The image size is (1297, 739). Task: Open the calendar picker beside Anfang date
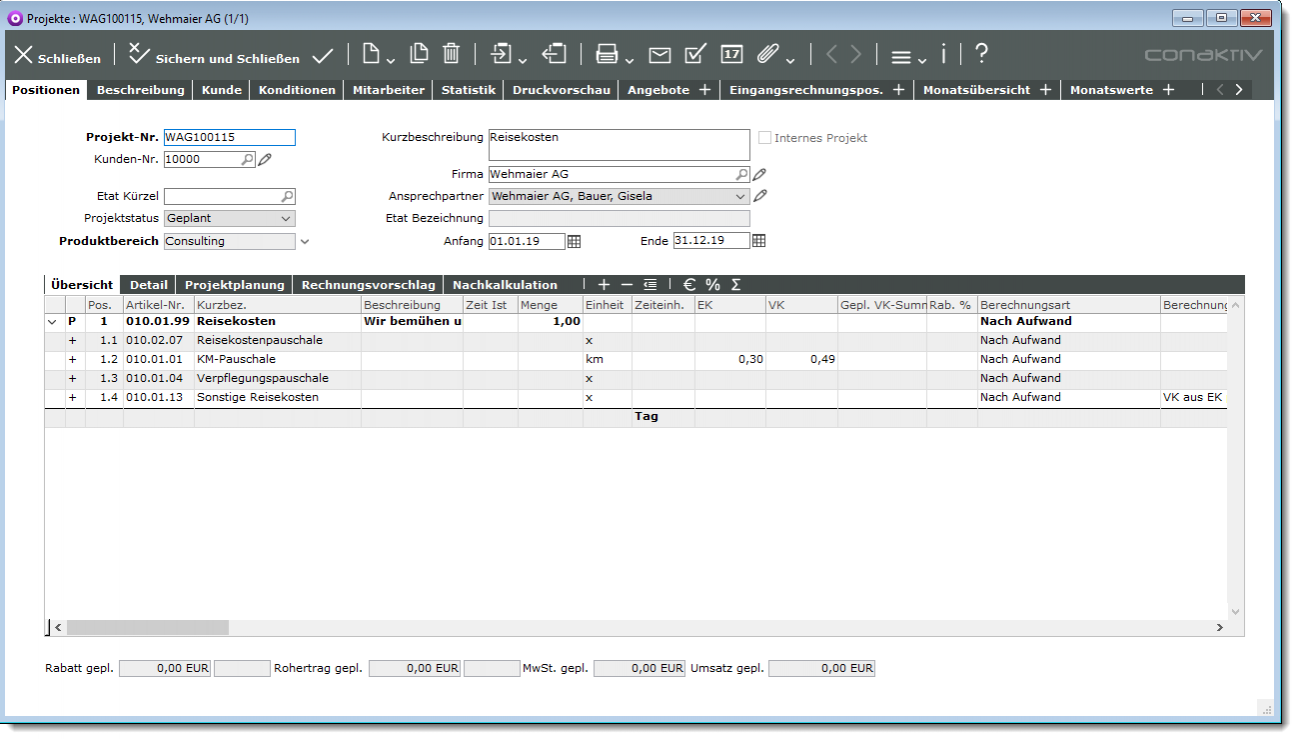pyautogui.click(x=574, y=241)
